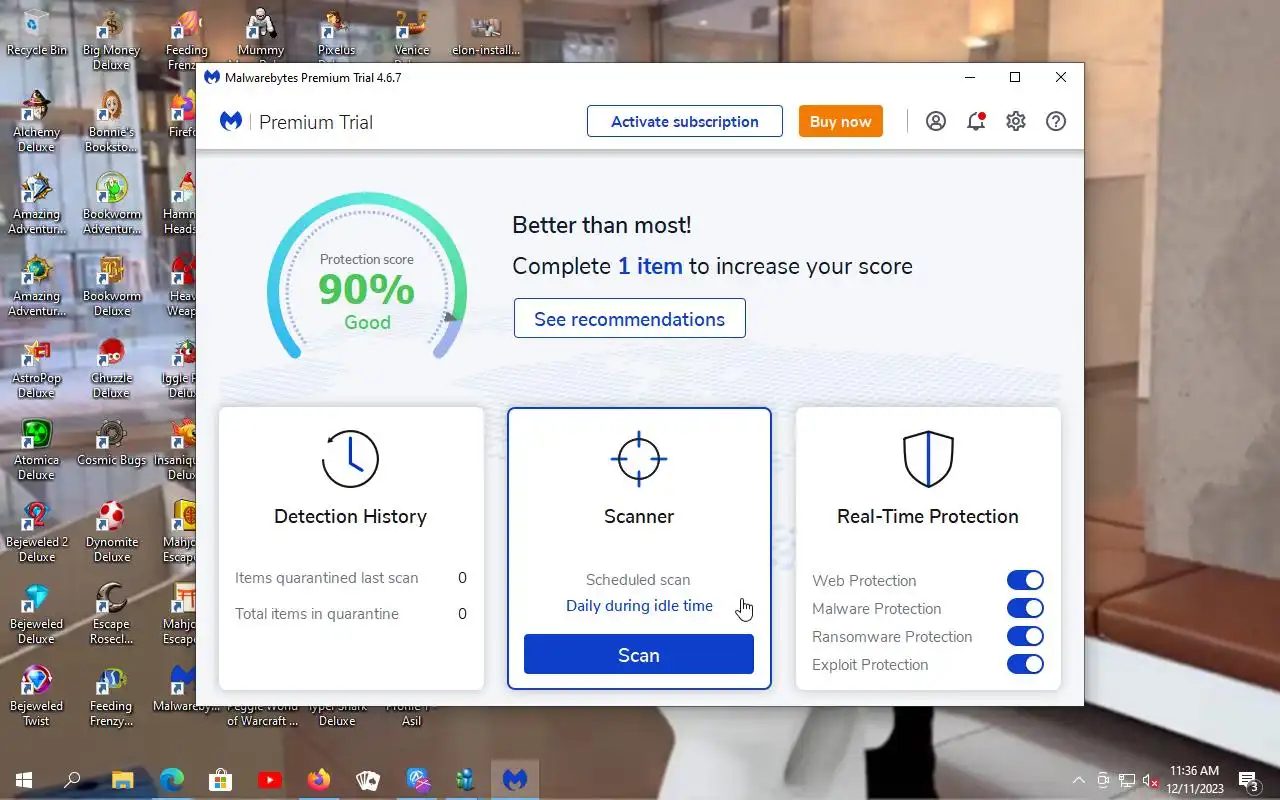
Task: Click Total items in quarantine row
Action: tap(351, 614)
